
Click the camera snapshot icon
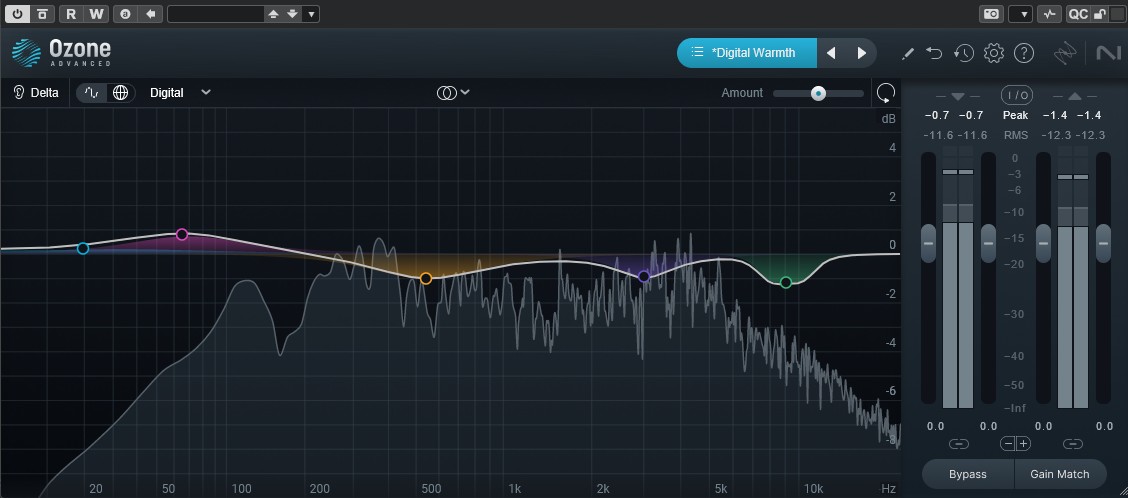coord(991,14)
